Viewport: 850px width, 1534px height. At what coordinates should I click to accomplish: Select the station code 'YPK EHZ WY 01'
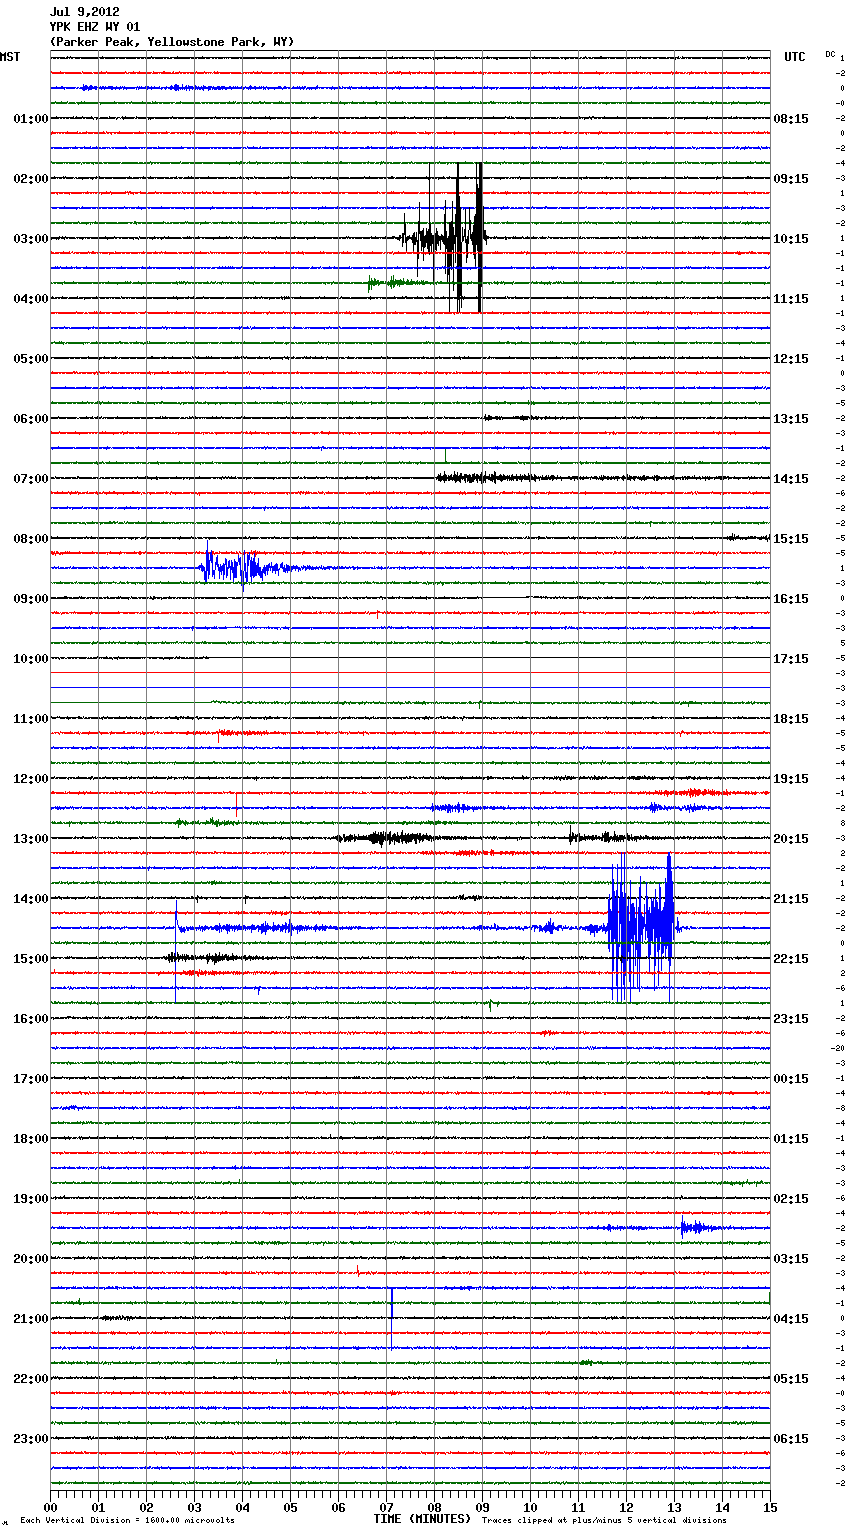click(x=95, y=27)
